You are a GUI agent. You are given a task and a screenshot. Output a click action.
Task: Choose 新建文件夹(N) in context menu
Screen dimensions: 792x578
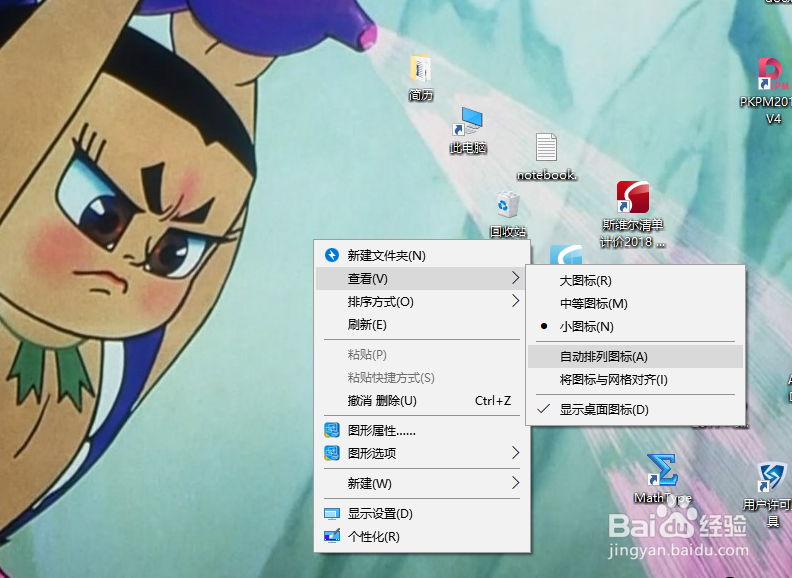(x=422, y=256)
